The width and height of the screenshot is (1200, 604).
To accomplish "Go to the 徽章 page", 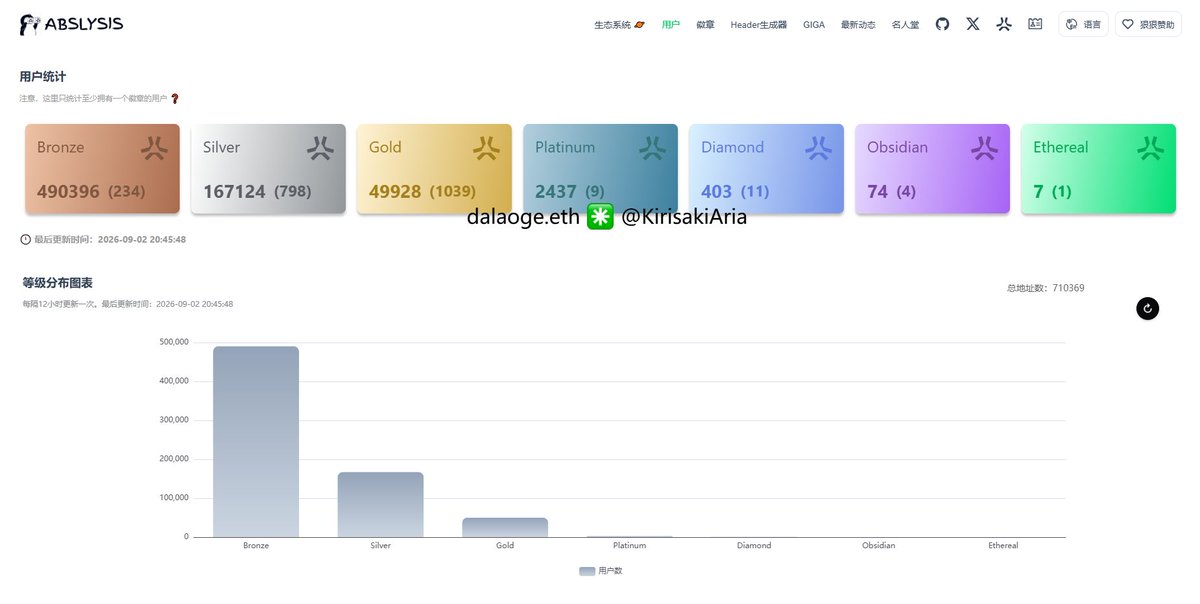I will (x=705, y=25).
